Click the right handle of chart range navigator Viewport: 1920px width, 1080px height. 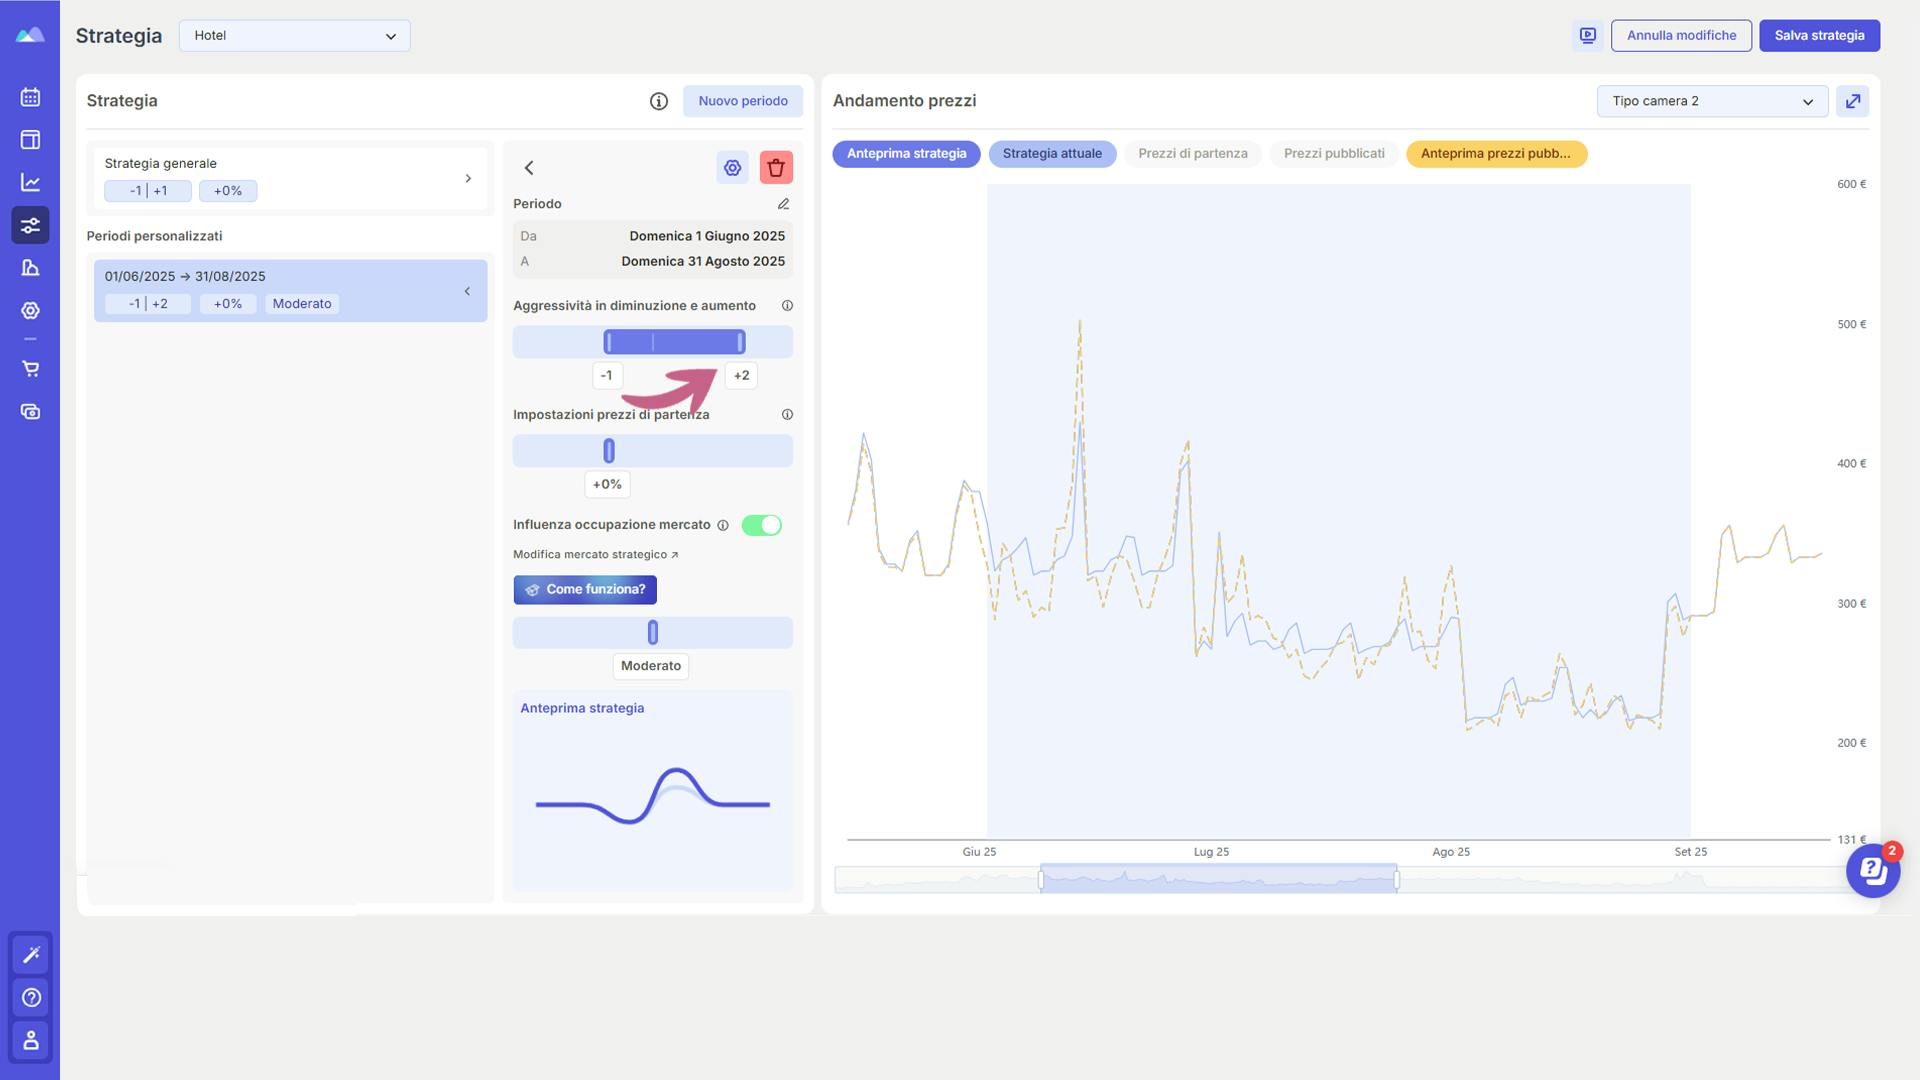click(1396, 880)
